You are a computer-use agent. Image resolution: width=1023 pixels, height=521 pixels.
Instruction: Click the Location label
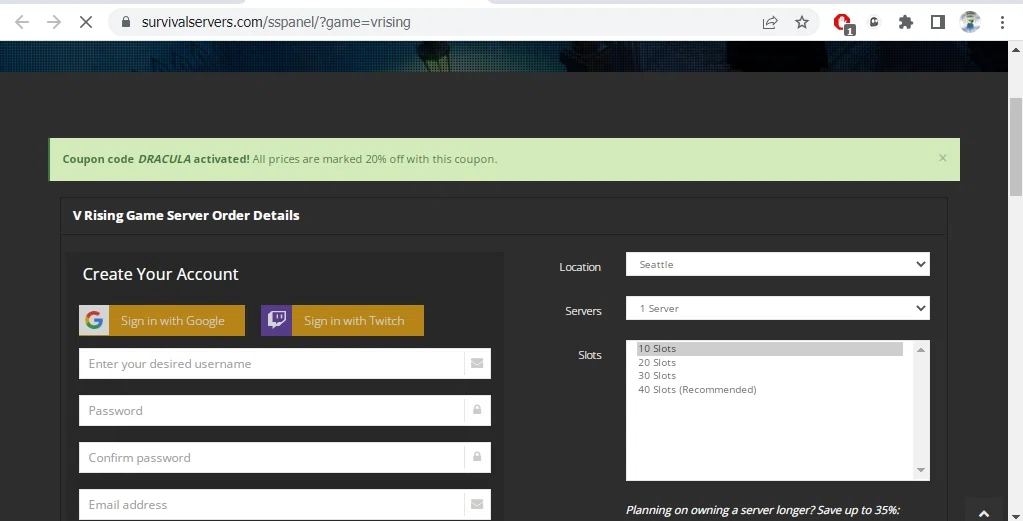pos(580,267)
